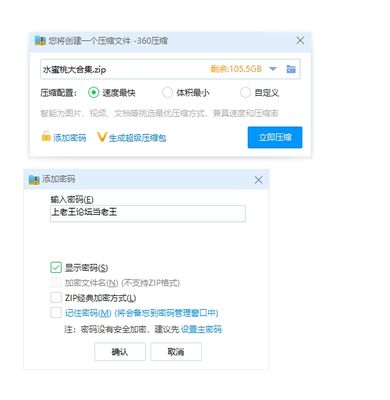Open the 设置主密码 link

pos(201,329)
